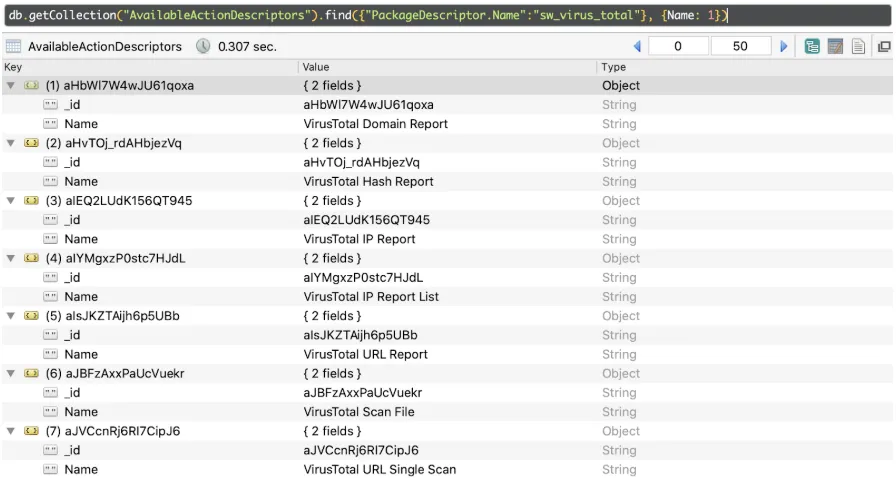
Task: Click string icon of Name VirusTotal URL Report
Action: tap(50, 354)
